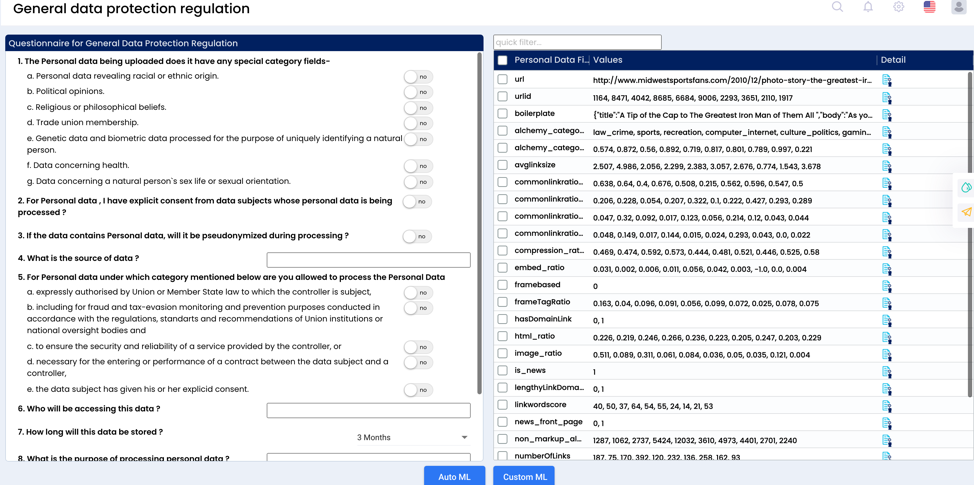The image size is (974, 485).
Task: Toggle explicit consent given switch
Action: pyautogui.click(x=418, y=390)
